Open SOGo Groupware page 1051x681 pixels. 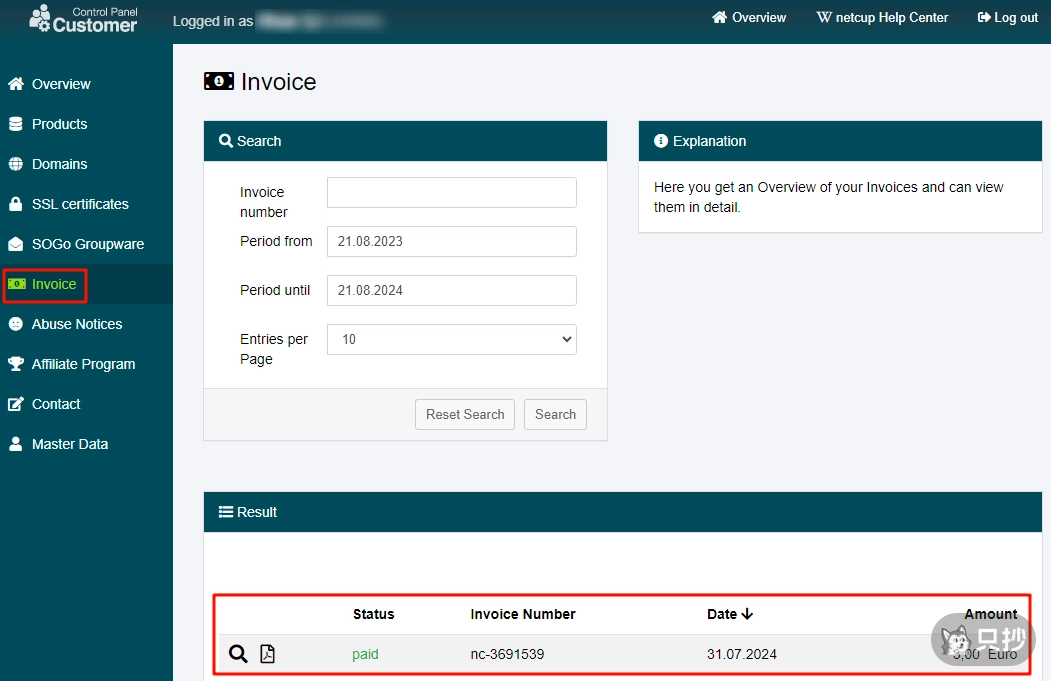coord(87,244)
